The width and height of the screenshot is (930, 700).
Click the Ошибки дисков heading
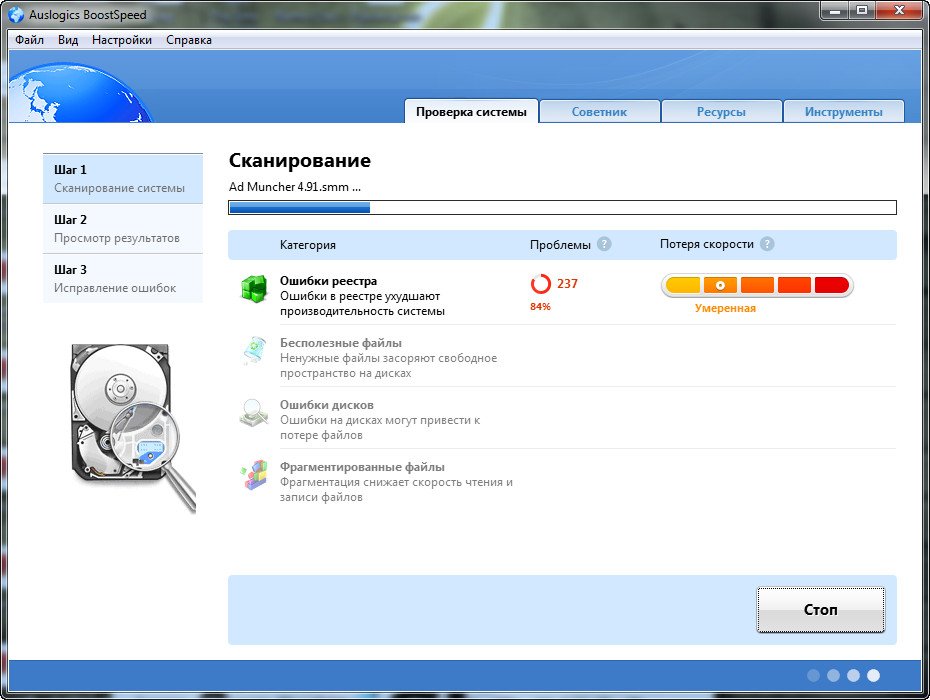coord(327,405)
